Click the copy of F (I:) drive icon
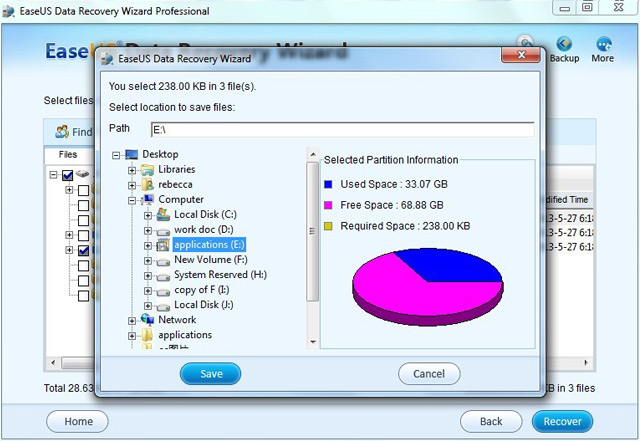 click(163, 292)
